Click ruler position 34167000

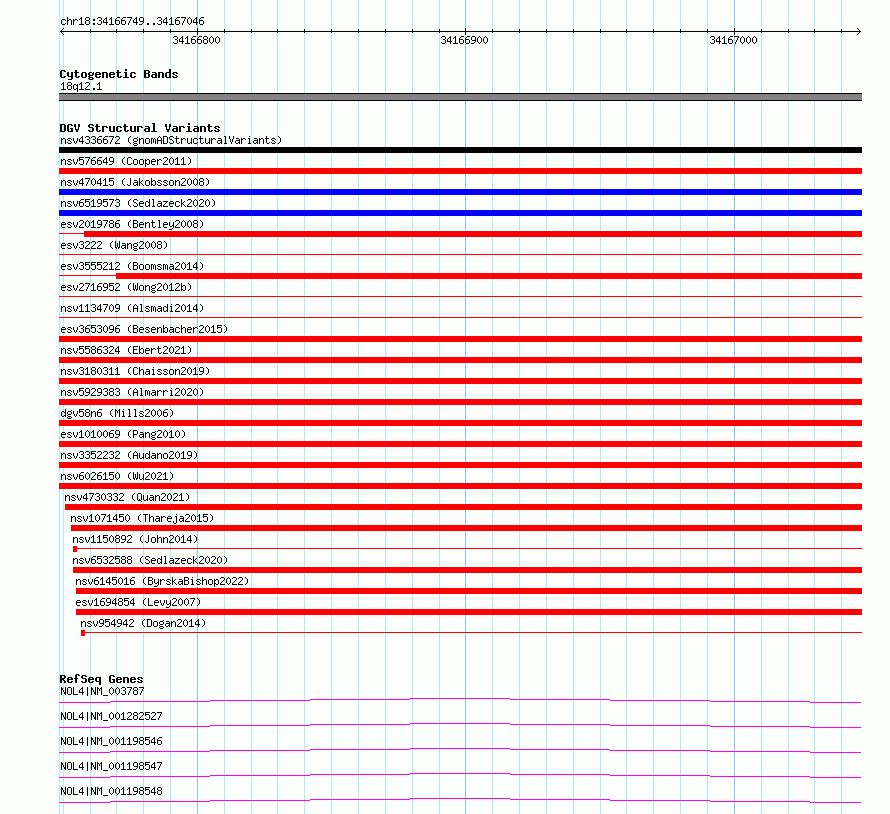click(x=733, y=40)
